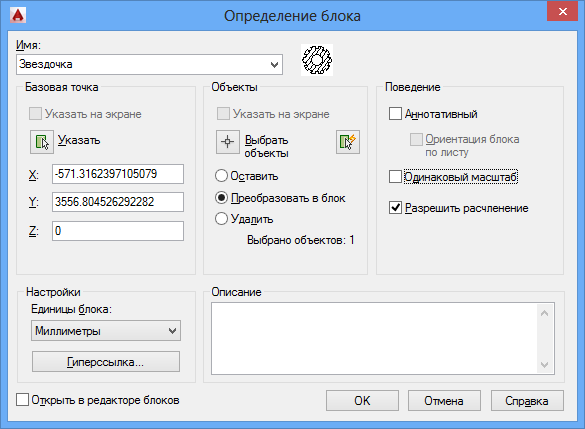Enable the Аннотативный checkbox
585x429 pixels.
pyautogui.click(x=395, y=113)
